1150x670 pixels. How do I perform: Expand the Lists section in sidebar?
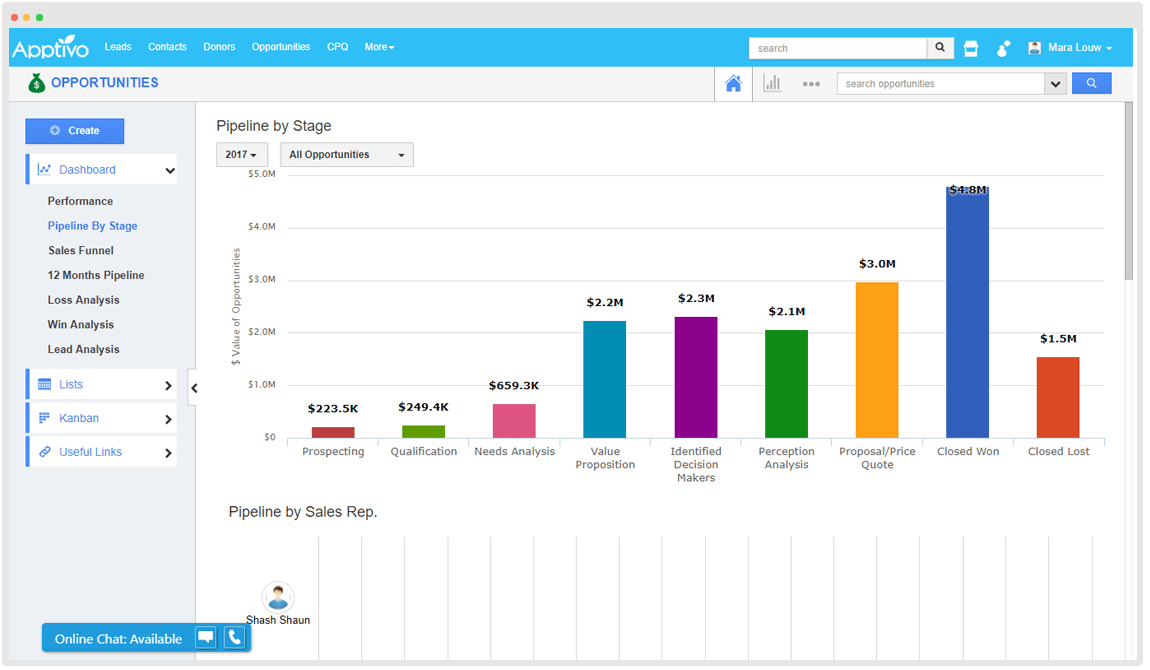[101, 385]
